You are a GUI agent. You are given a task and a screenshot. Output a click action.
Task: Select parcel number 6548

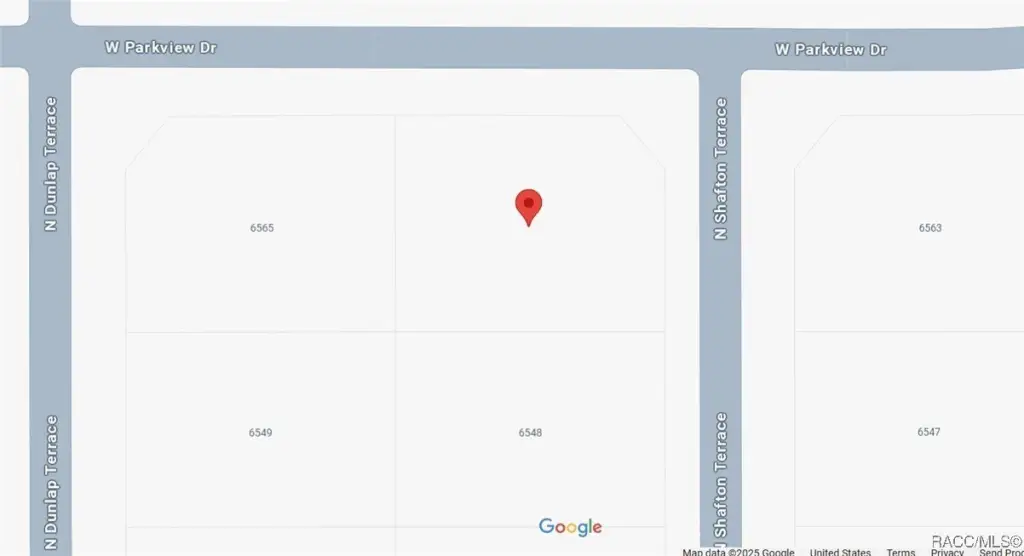(x=530, y=433)
